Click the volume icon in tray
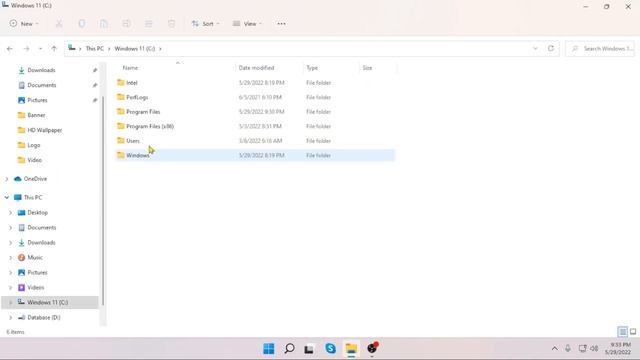Viewport: 640px width, 360px height. [x=594, y=349]
